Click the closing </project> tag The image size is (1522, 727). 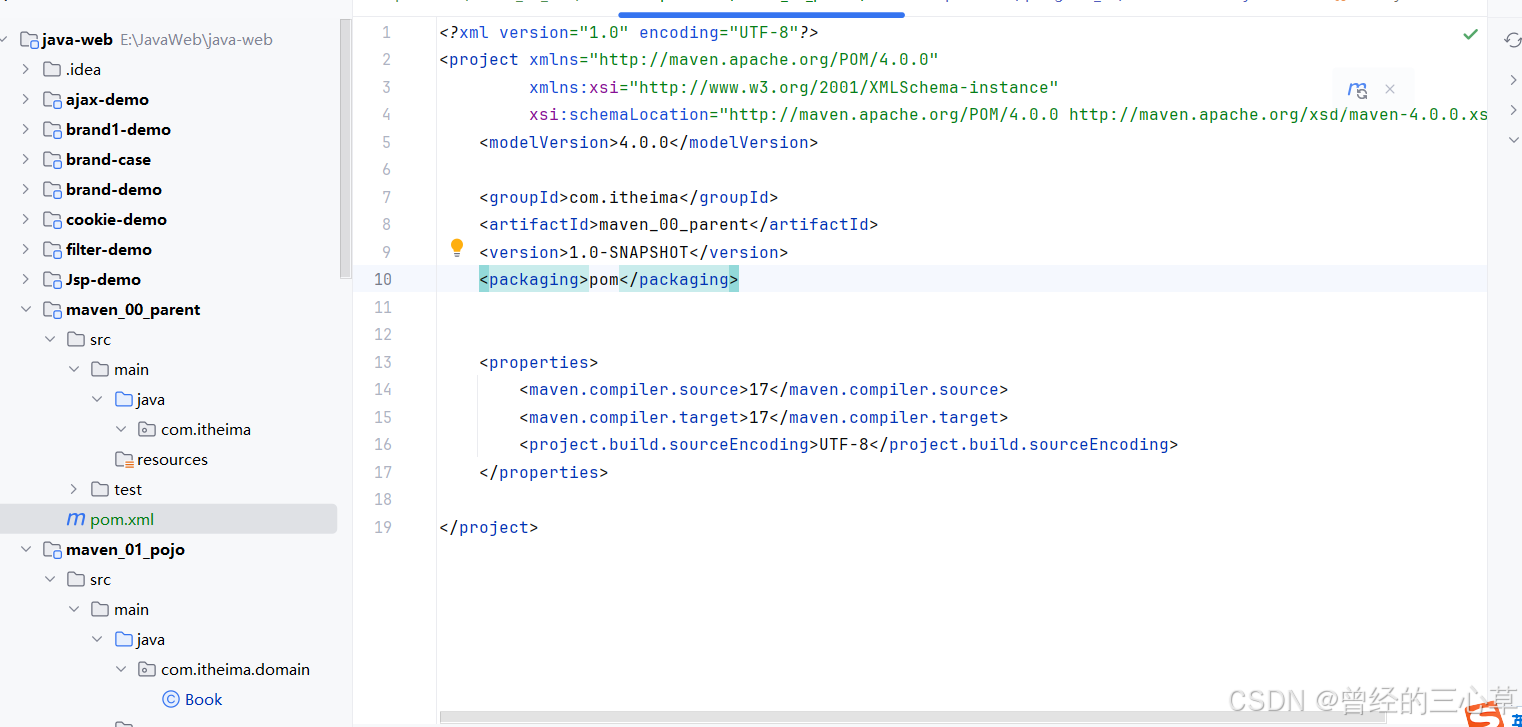(488, 527)
